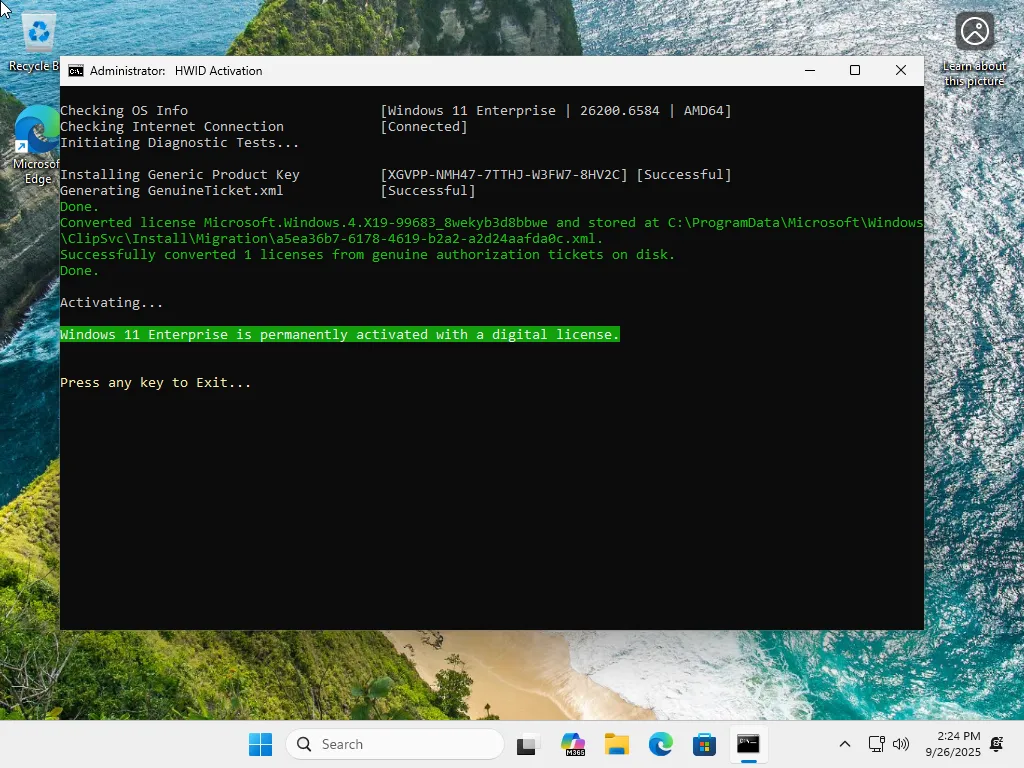The height and width of the screenshot is (768, 1024).
Task: Click 'Checking OS Info' text
Action: pyautogui.click(x=124, y=111)
